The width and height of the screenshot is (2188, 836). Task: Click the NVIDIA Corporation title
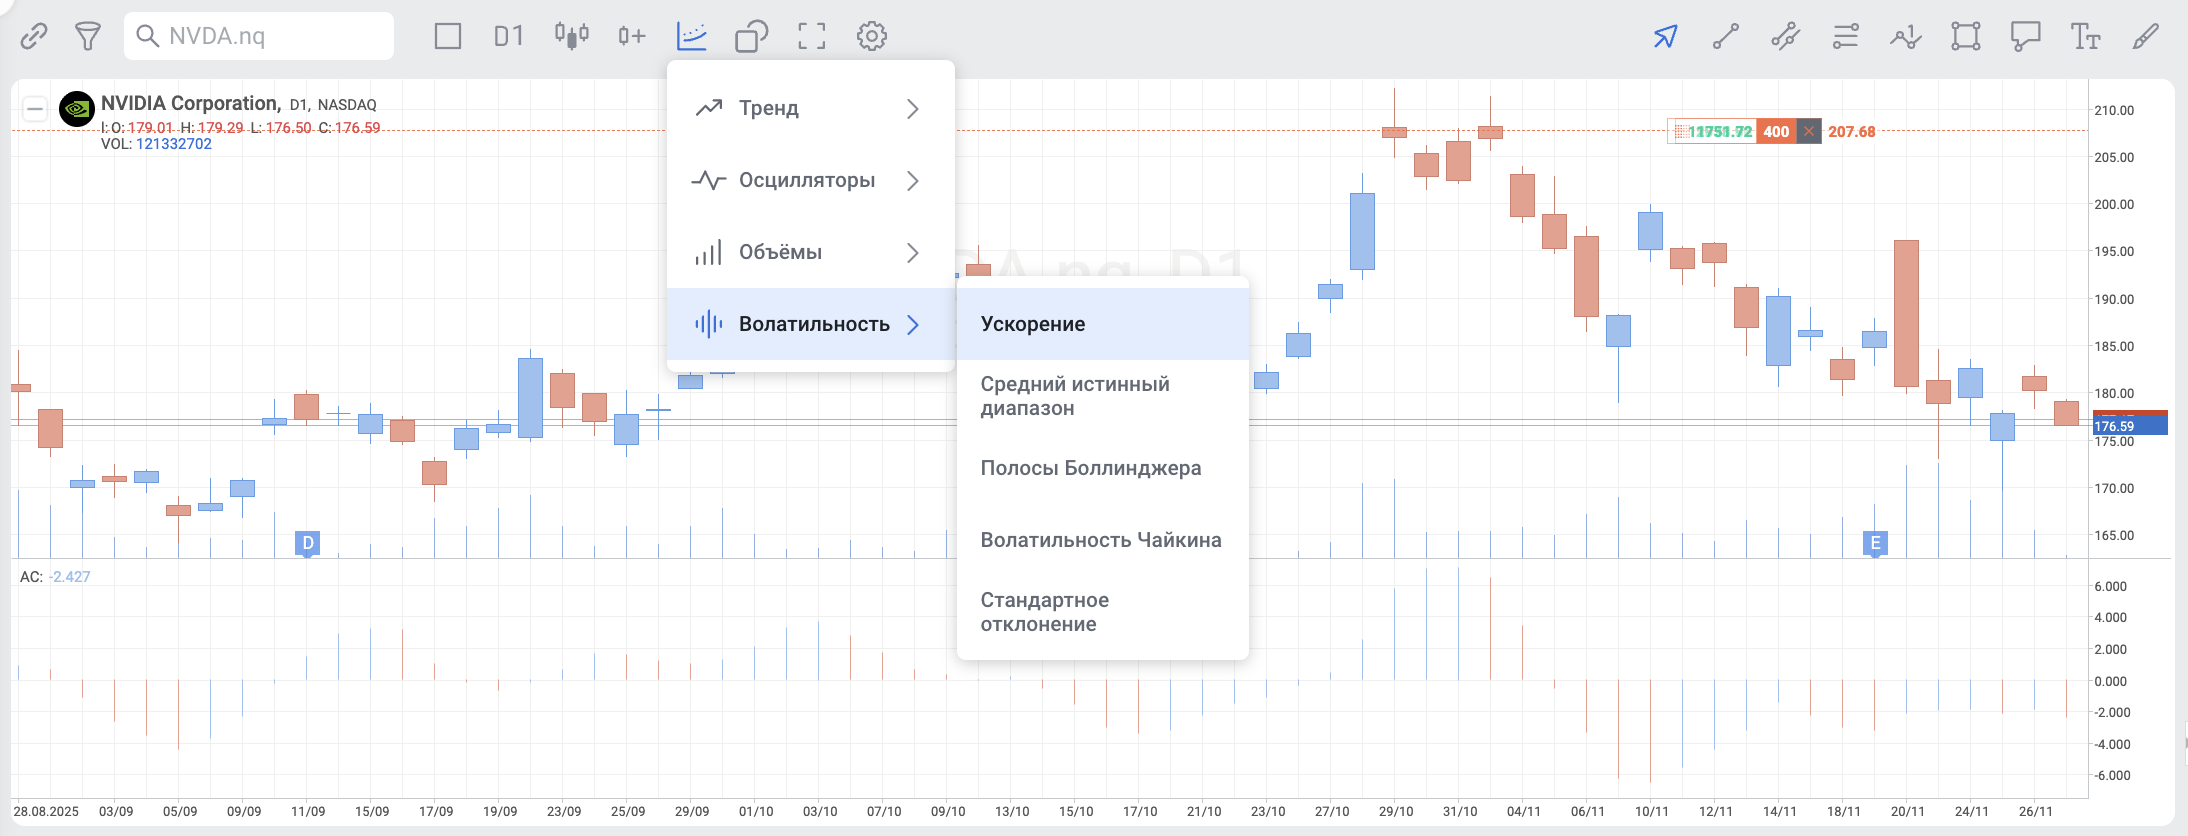tap(190, 103)
